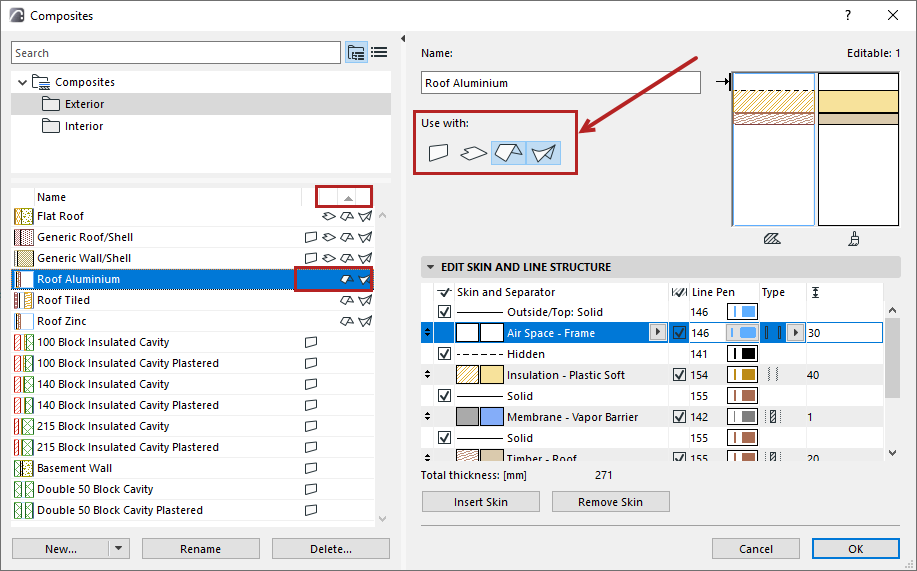Toggle Hidden separator line checkbox
This screenshot has width=917, height=571.
[x=444, y=354]
